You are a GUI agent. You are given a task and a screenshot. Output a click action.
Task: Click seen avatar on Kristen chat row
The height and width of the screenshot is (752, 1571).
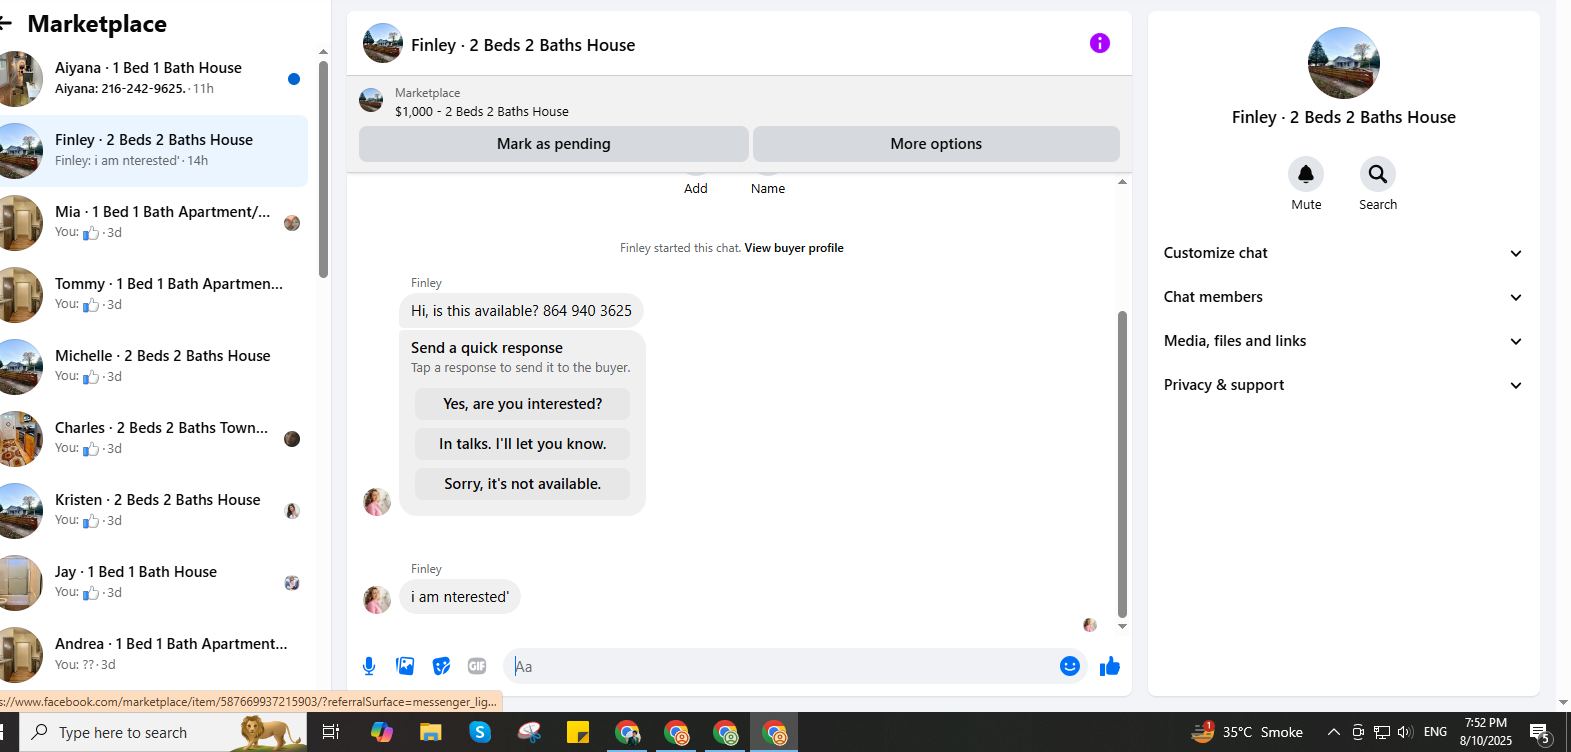tap(292, 511)
